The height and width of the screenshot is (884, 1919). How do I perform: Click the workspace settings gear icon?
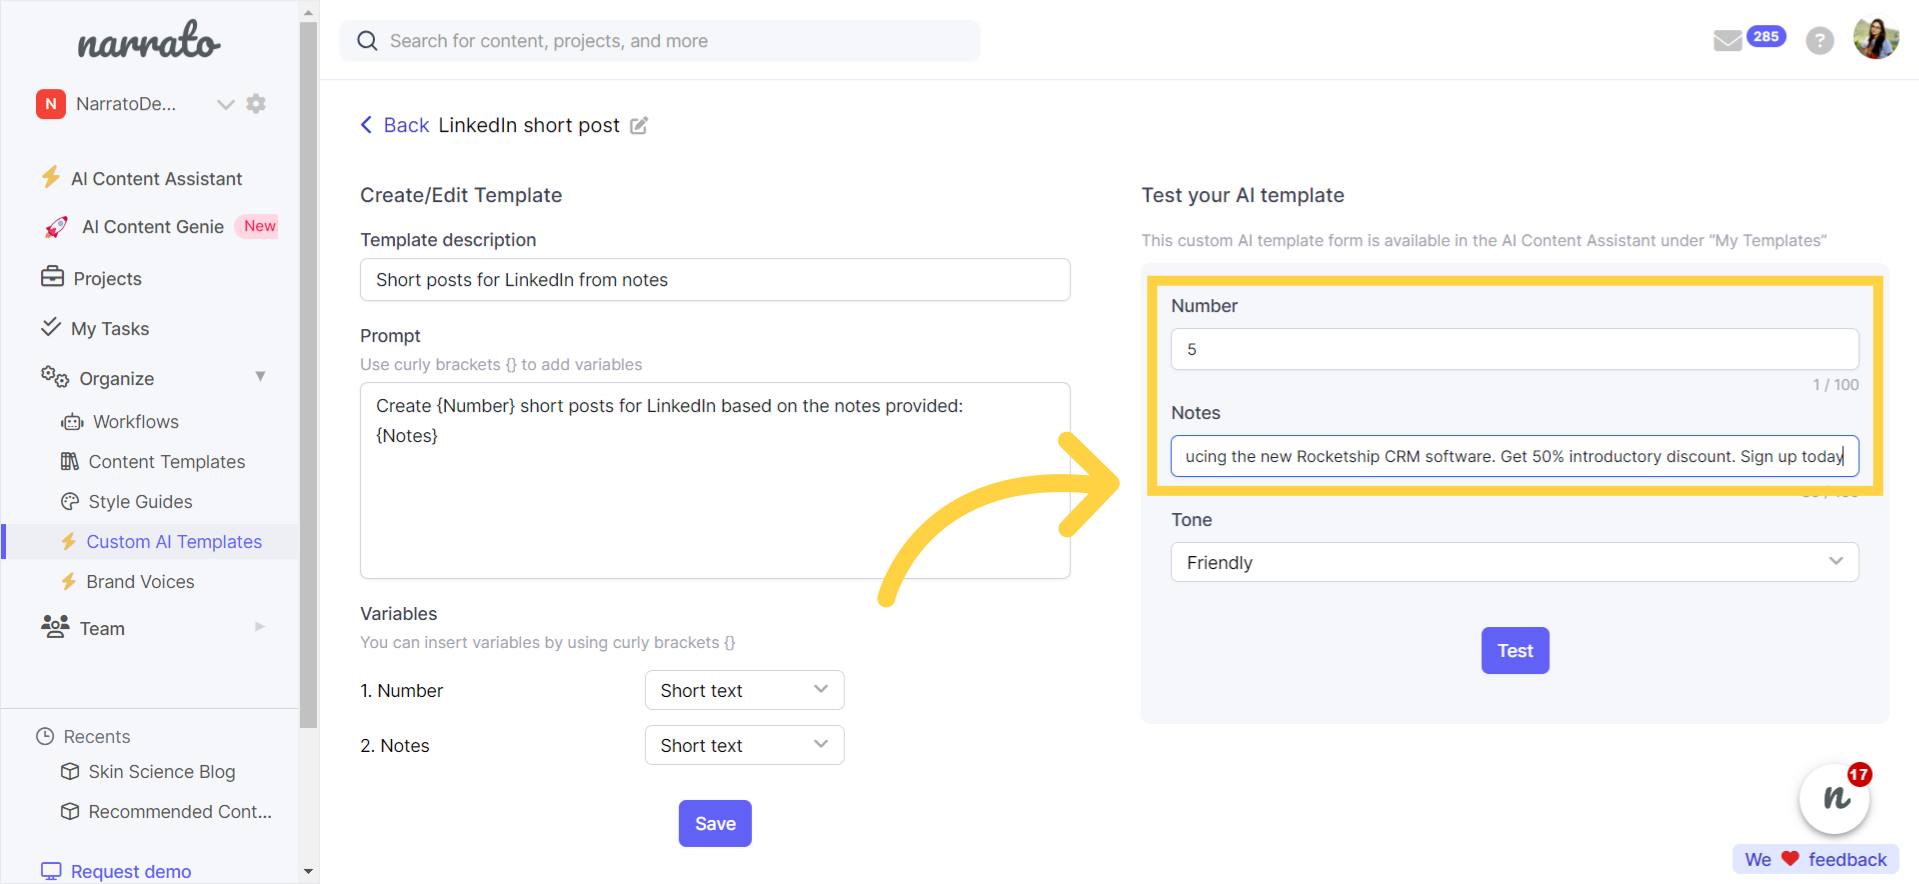coord(256,104)
